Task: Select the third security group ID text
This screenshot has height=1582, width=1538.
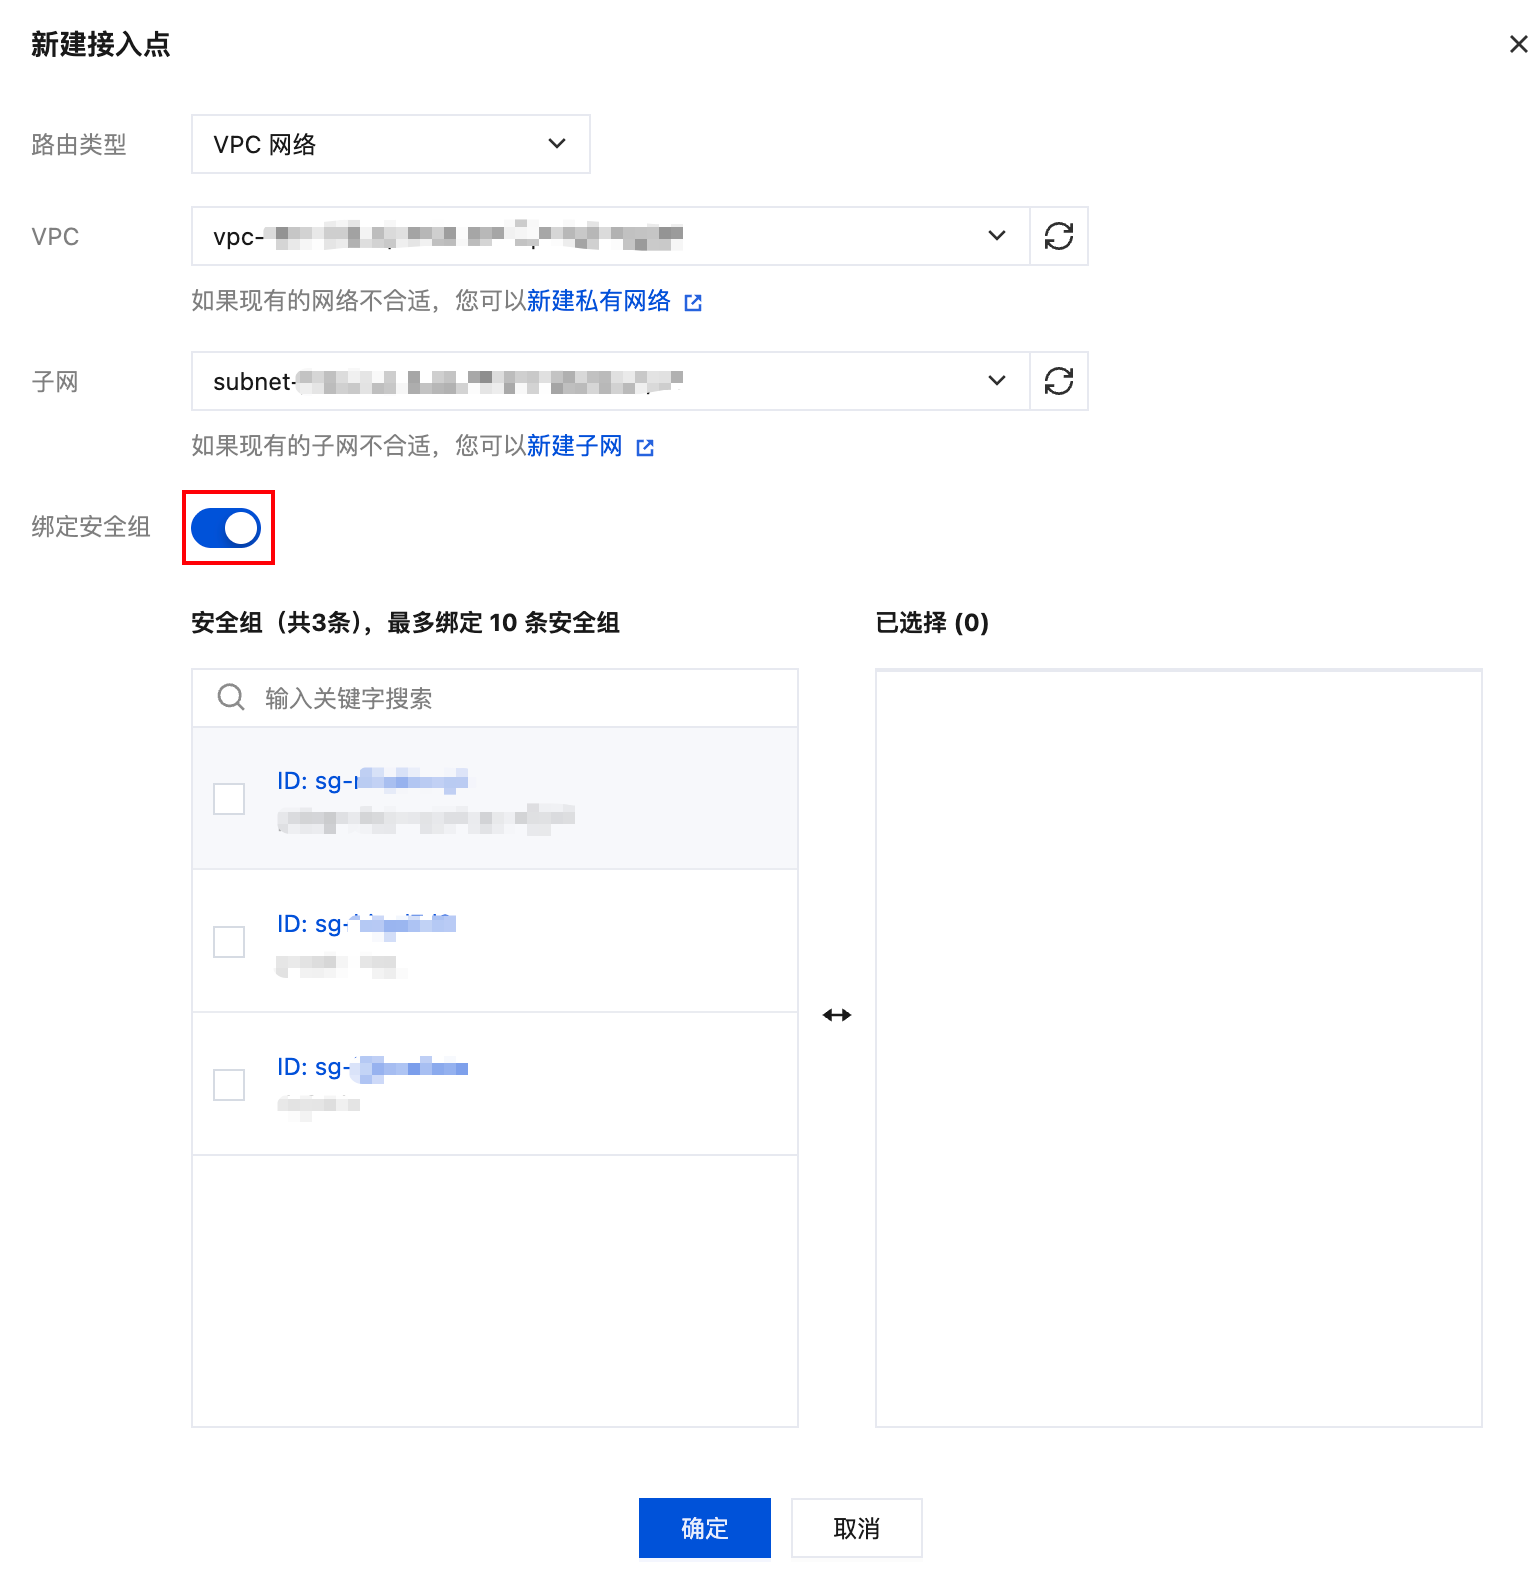Action: 372,1067
